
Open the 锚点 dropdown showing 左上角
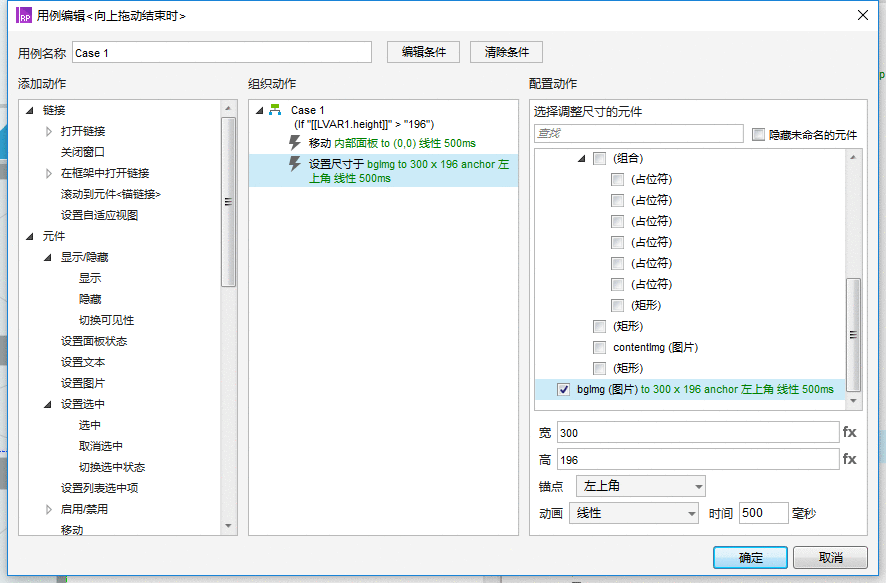click(641, 486)
